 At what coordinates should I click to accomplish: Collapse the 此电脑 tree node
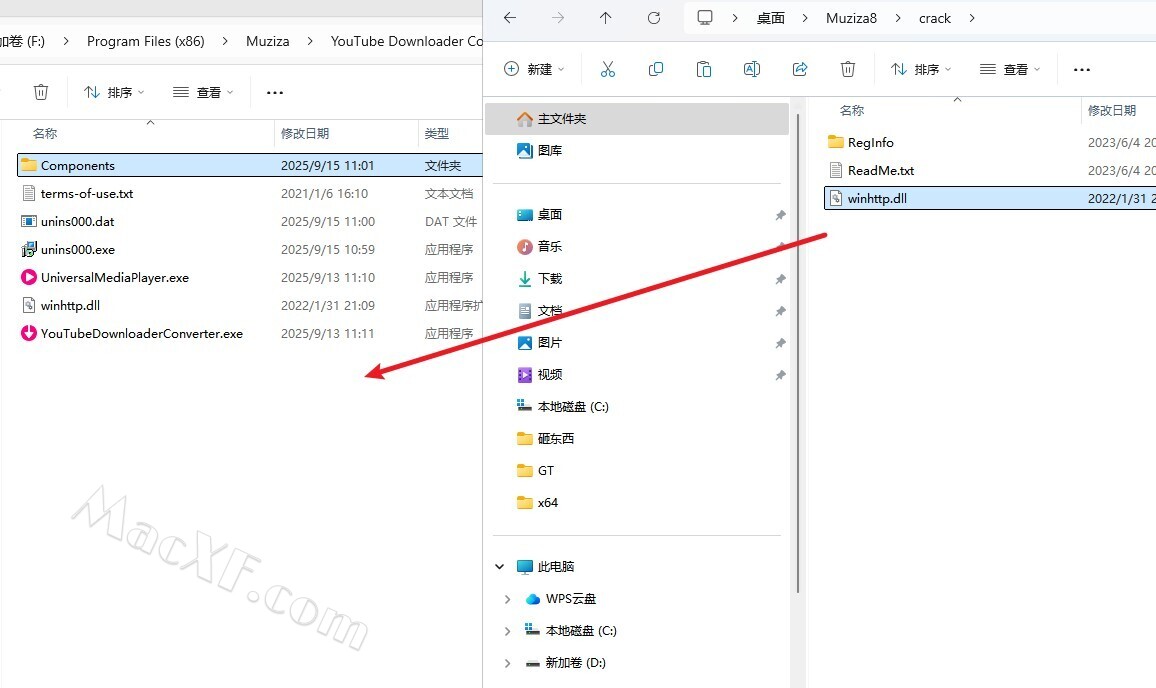coord(500,566)
